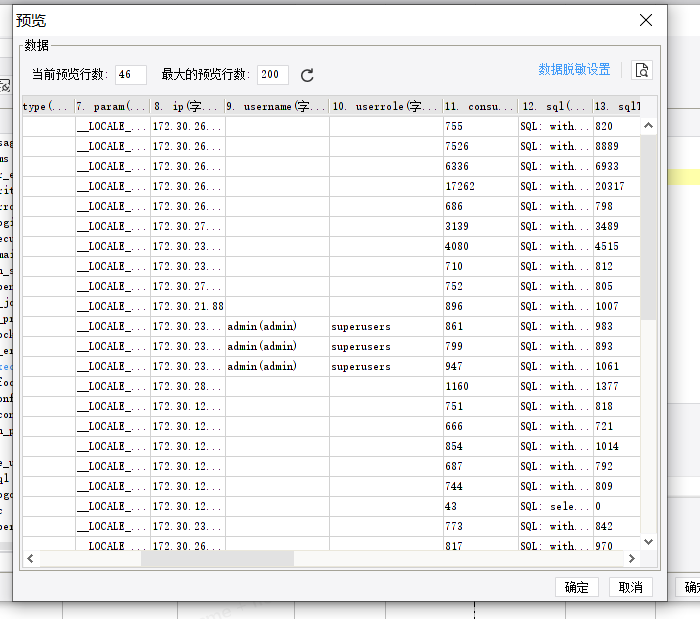Focus the 最大的预览行数 input field
The image size is (700, 619).
coord(272,75)
